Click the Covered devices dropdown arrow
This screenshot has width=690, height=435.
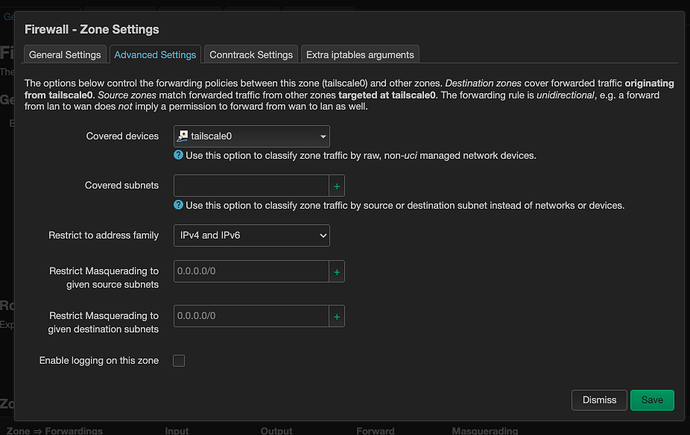click(x=323, y=136)
